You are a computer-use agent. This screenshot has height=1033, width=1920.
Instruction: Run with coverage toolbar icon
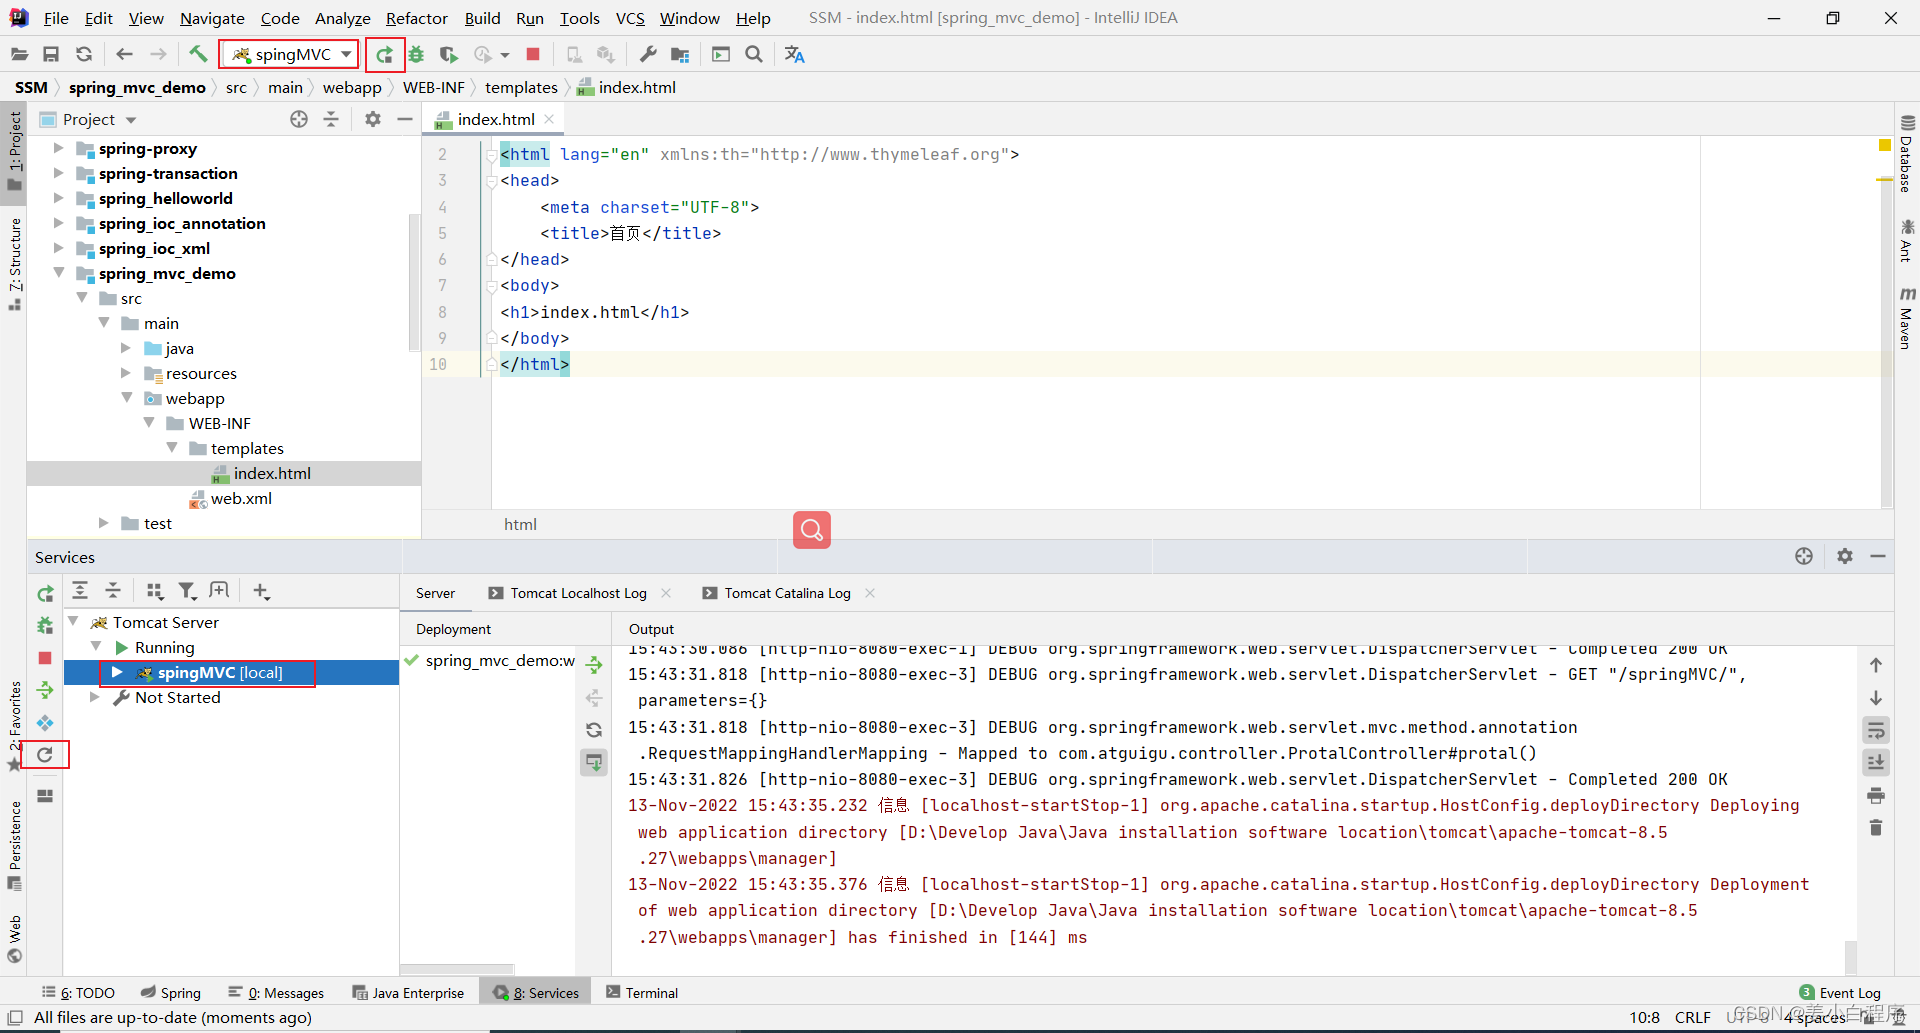click(449, 54)
